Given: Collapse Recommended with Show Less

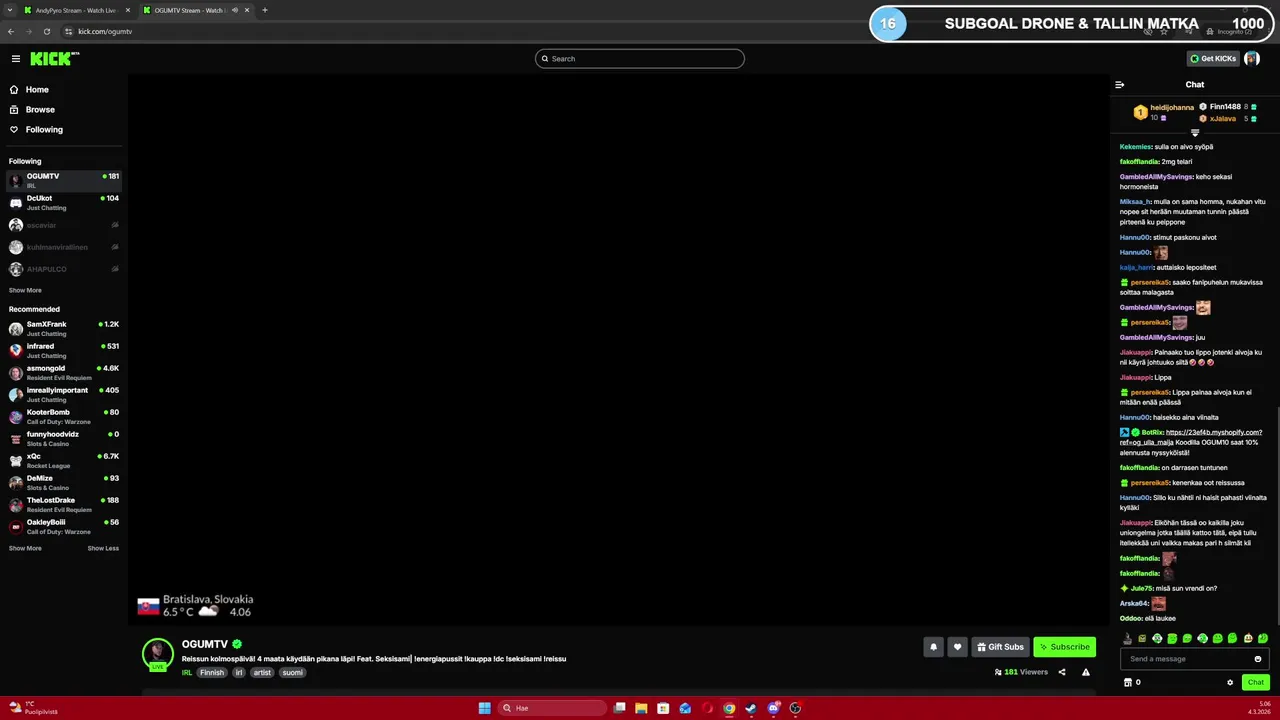Looking at the screenshot, I should [103, 548].
